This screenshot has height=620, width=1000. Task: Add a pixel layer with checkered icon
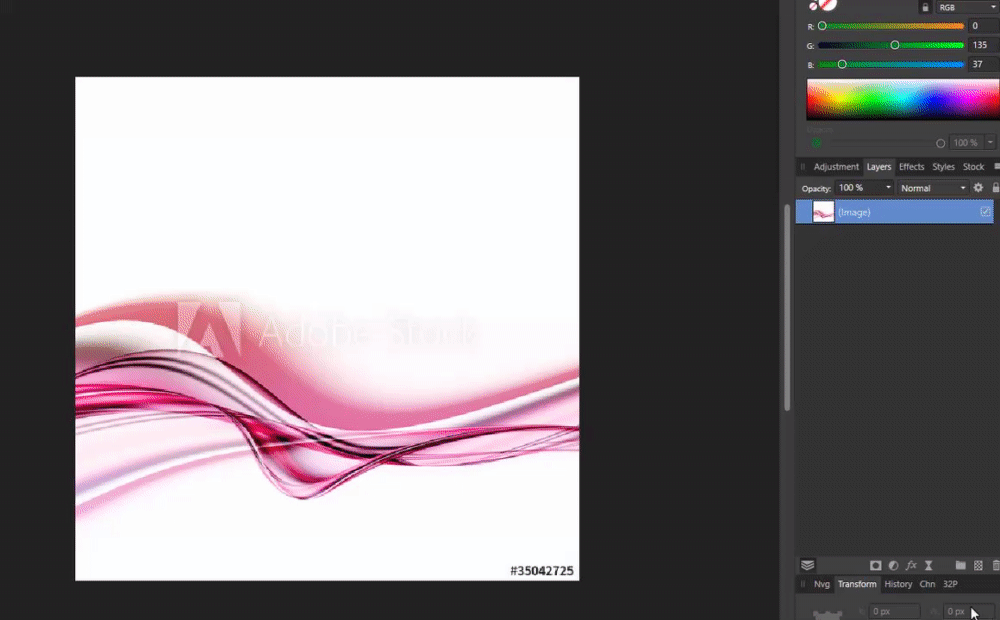pos(978,565)
